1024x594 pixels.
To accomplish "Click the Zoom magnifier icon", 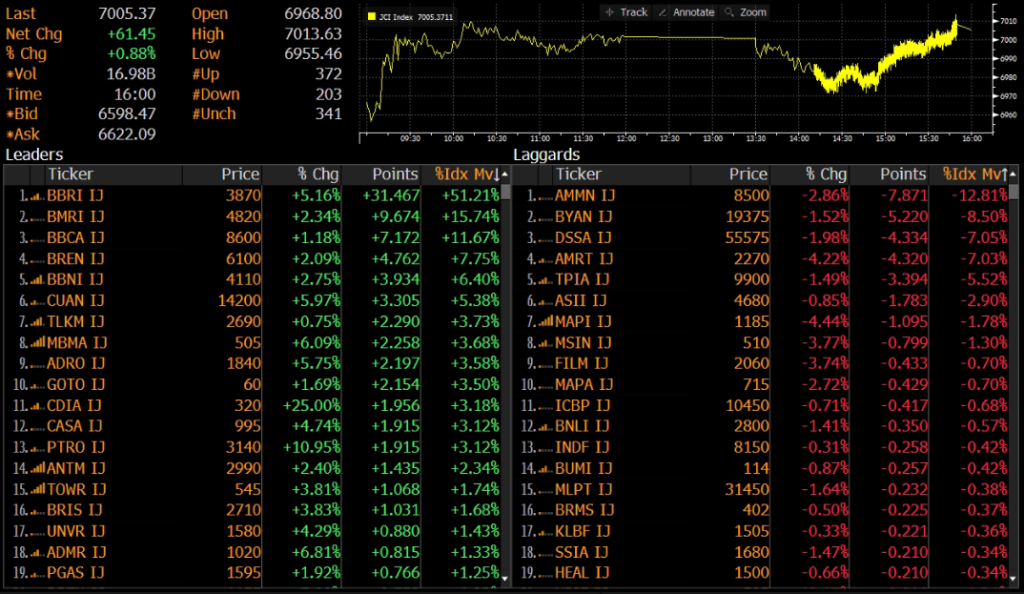I will (729, 12).
